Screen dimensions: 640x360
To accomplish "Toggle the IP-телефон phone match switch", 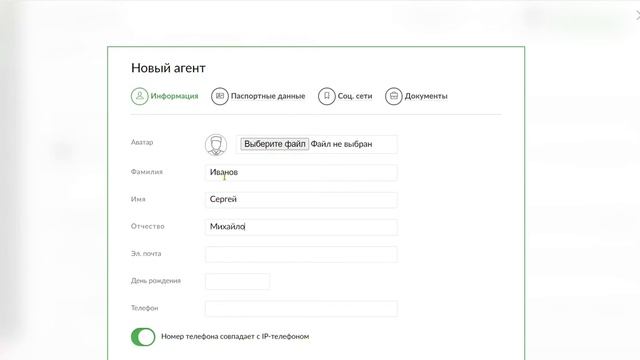I will click(x=143, y=337).
